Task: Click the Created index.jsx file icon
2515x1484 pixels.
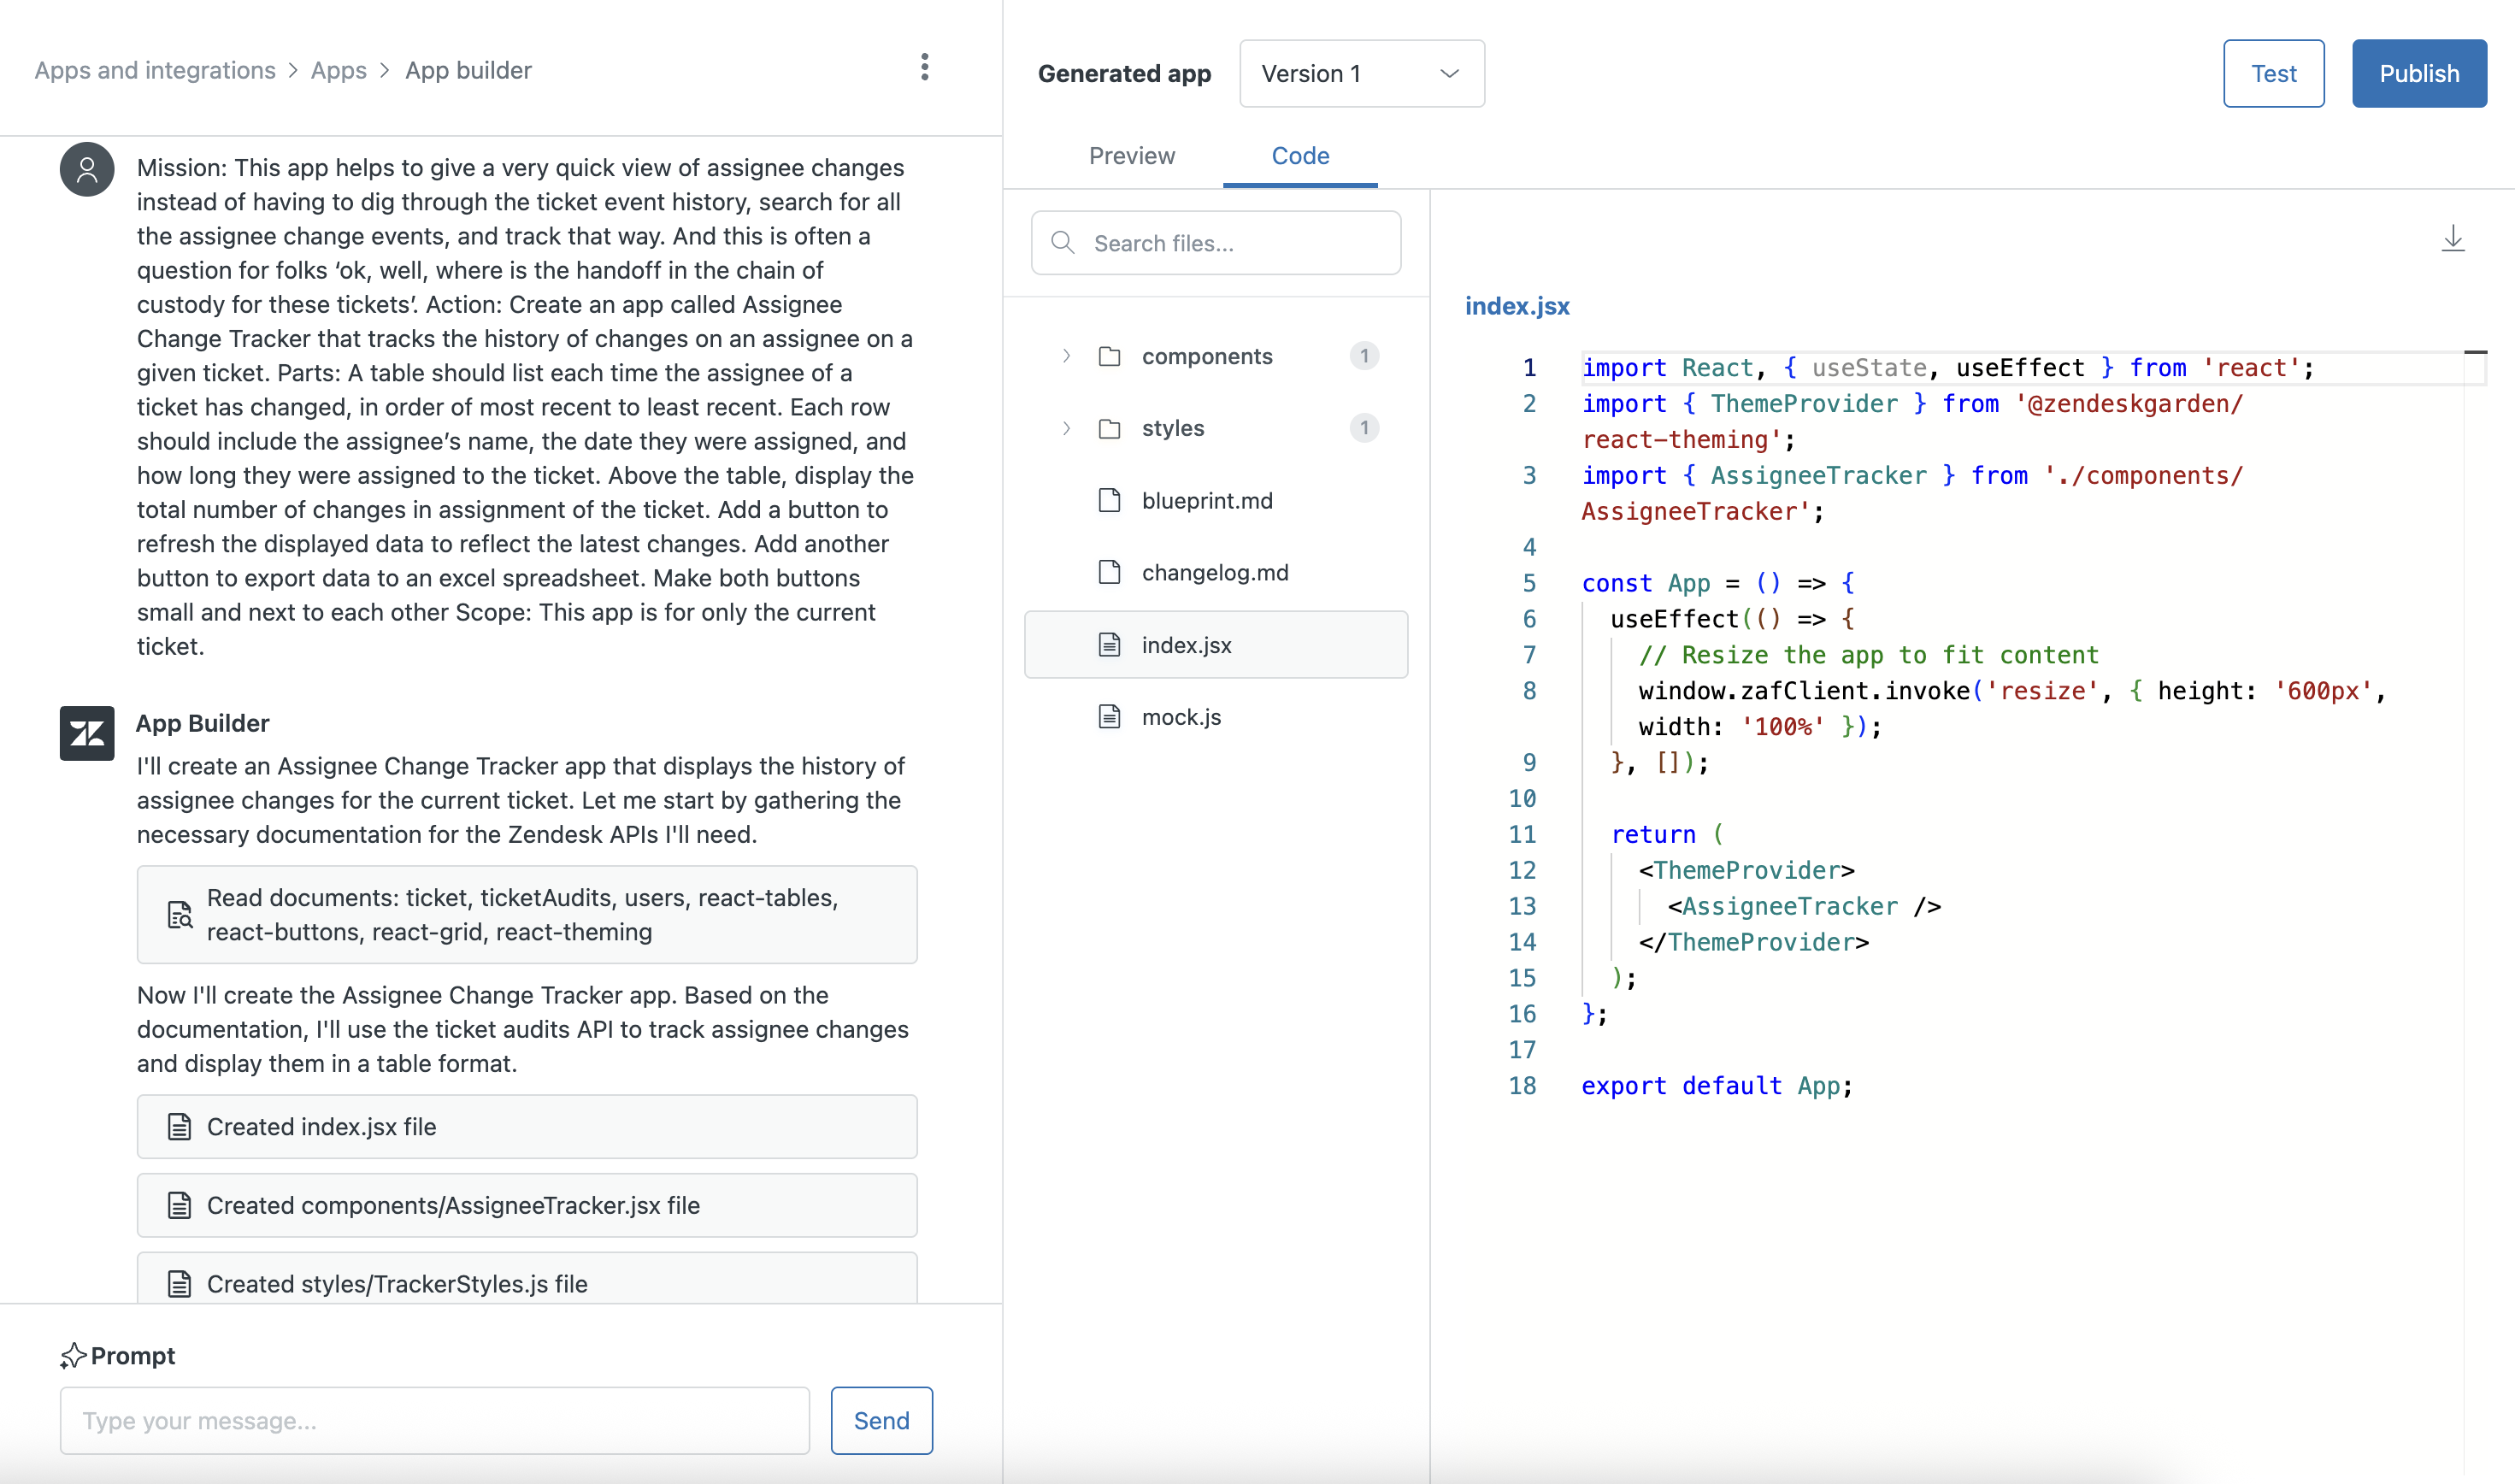Action: click(179, 1127)
